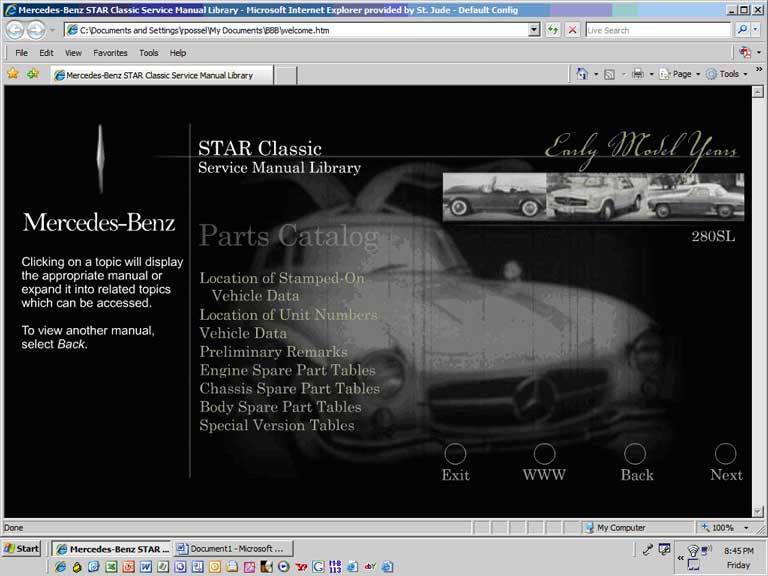Image resolution: width=768 pixels, height=576 pixels.
Task: Open the Edit menu
Action: [x=46, y=53]
